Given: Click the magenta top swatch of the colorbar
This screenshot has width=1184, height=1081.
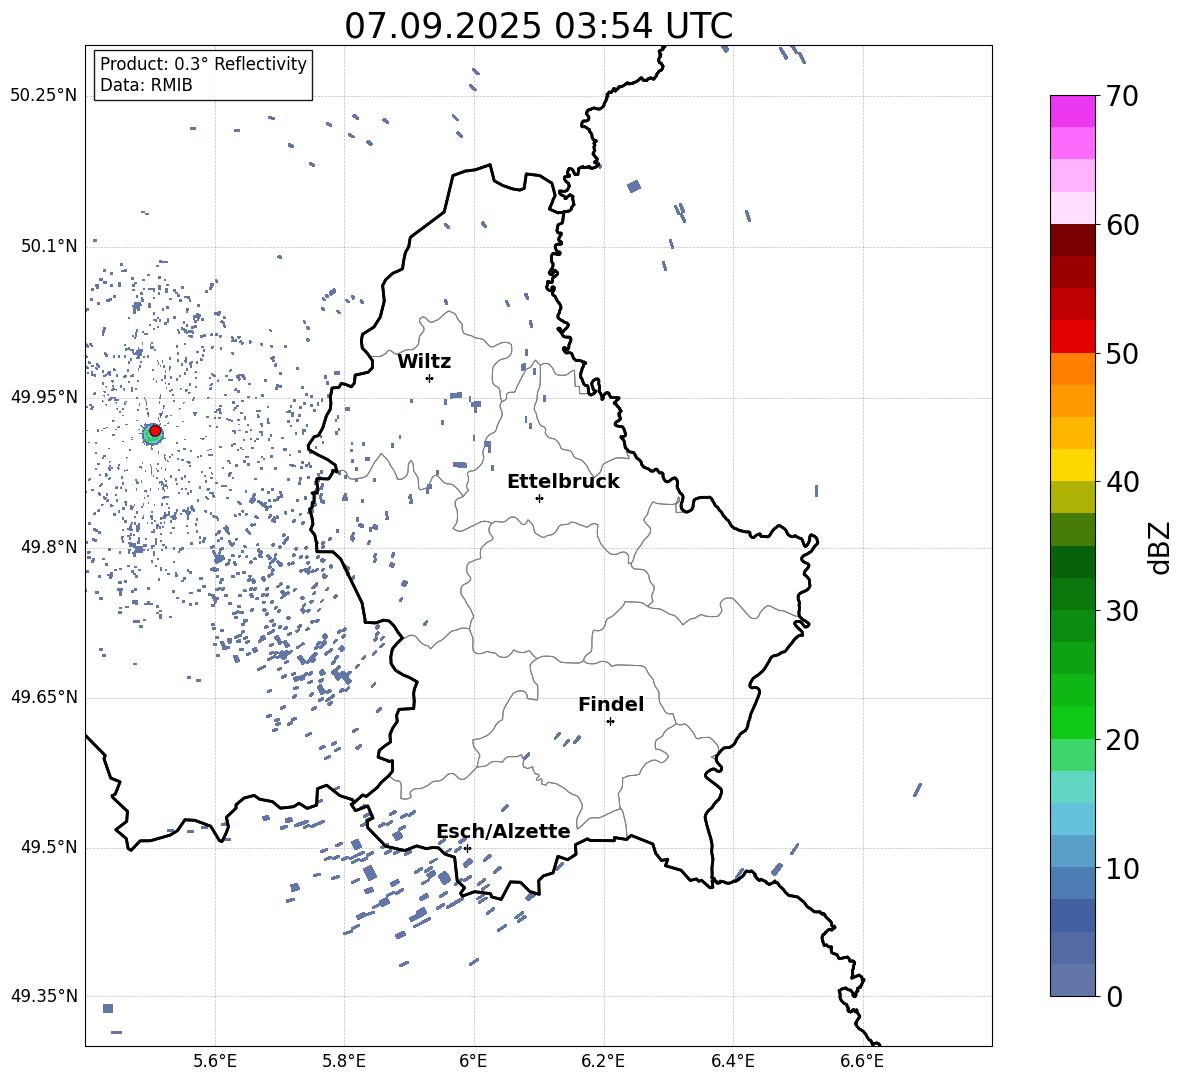Looking at the screenshot, I should (1072, 112).
